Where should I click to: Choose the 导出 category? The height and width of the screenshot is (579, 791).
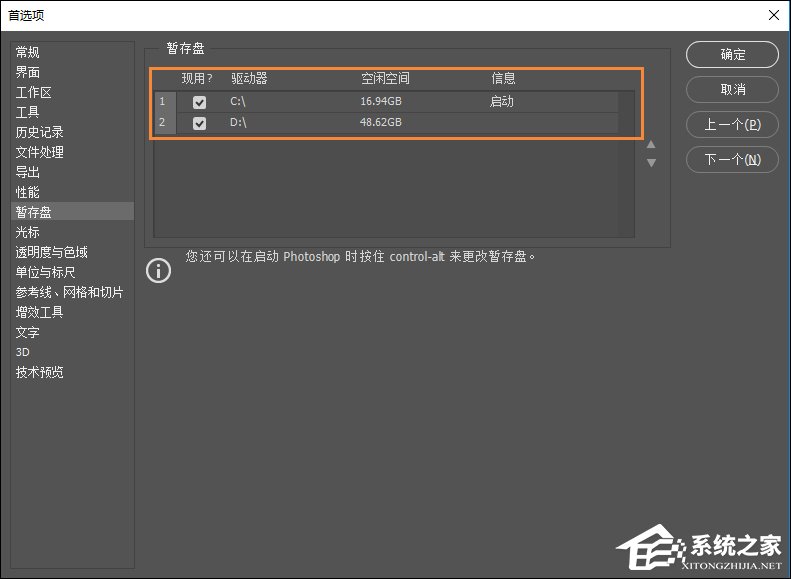[27, 172]
